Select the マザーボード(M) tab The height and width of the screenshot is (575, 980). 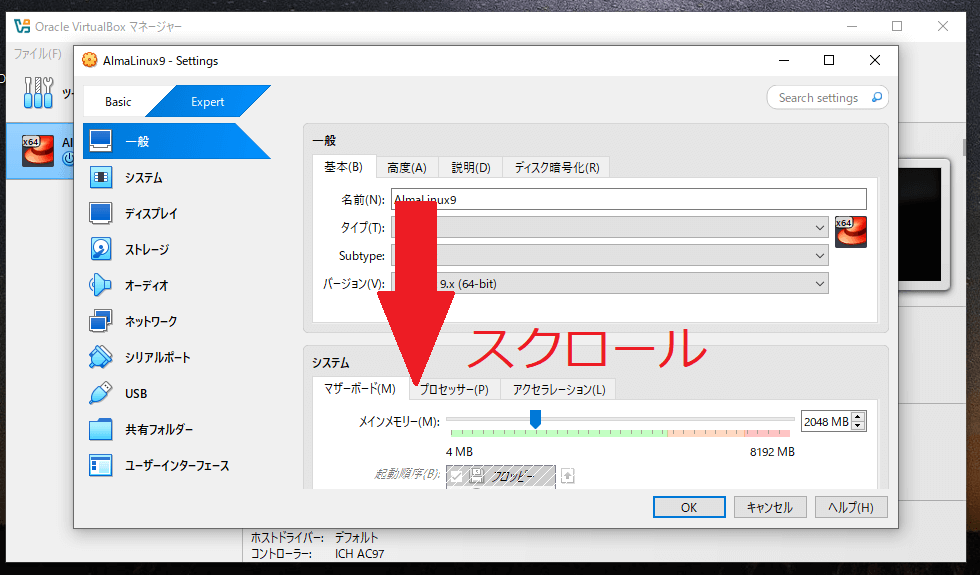point(360,389)
